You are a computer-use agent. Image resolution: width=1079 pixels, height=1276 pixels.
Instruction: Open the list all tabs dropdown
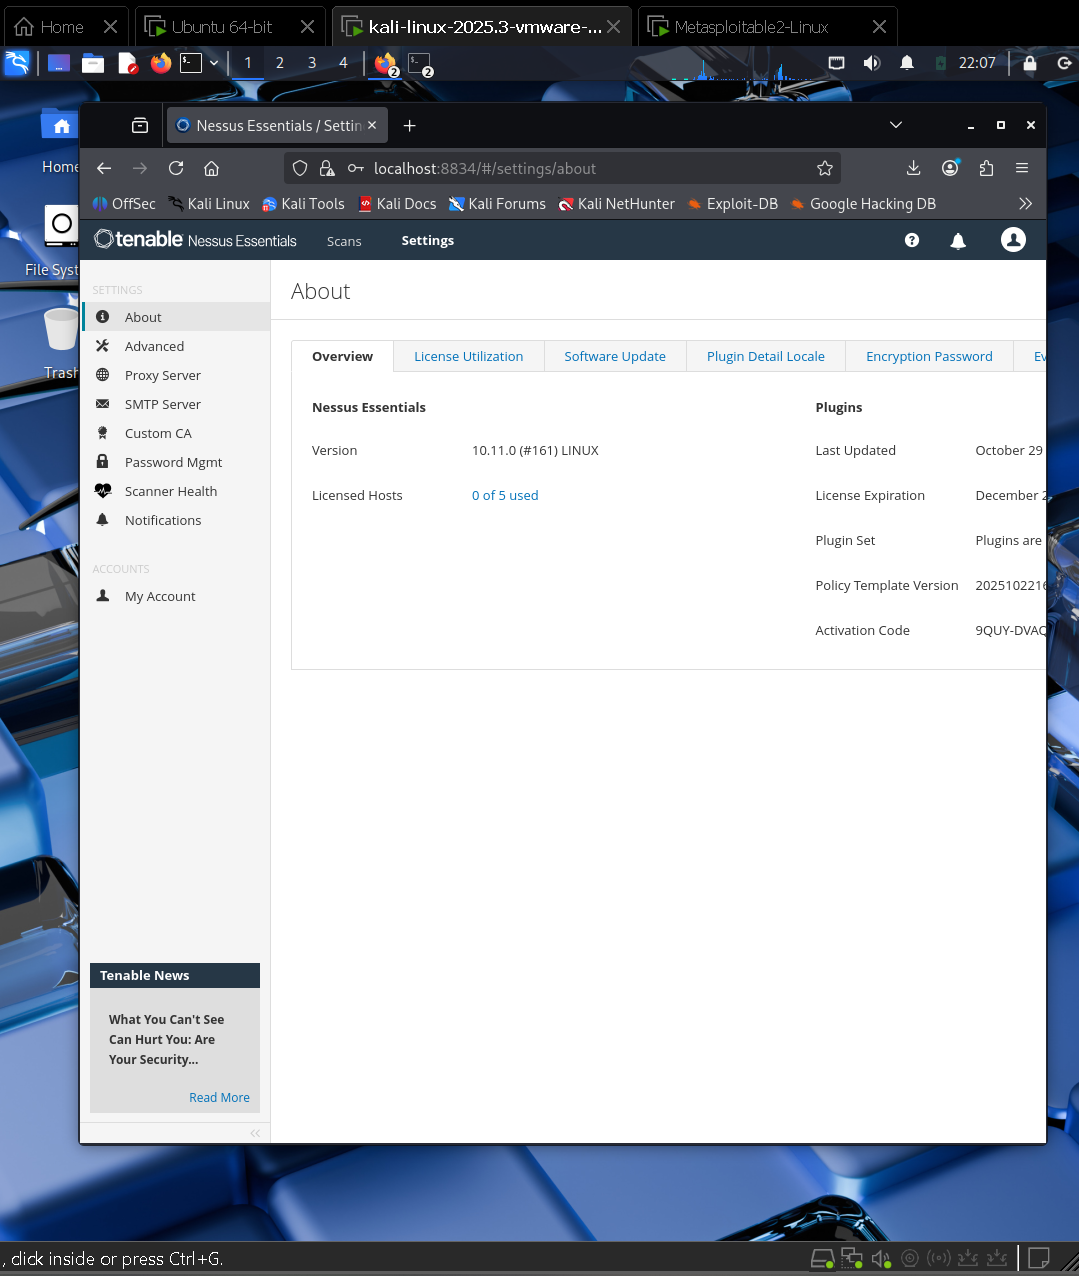(895, 126)
